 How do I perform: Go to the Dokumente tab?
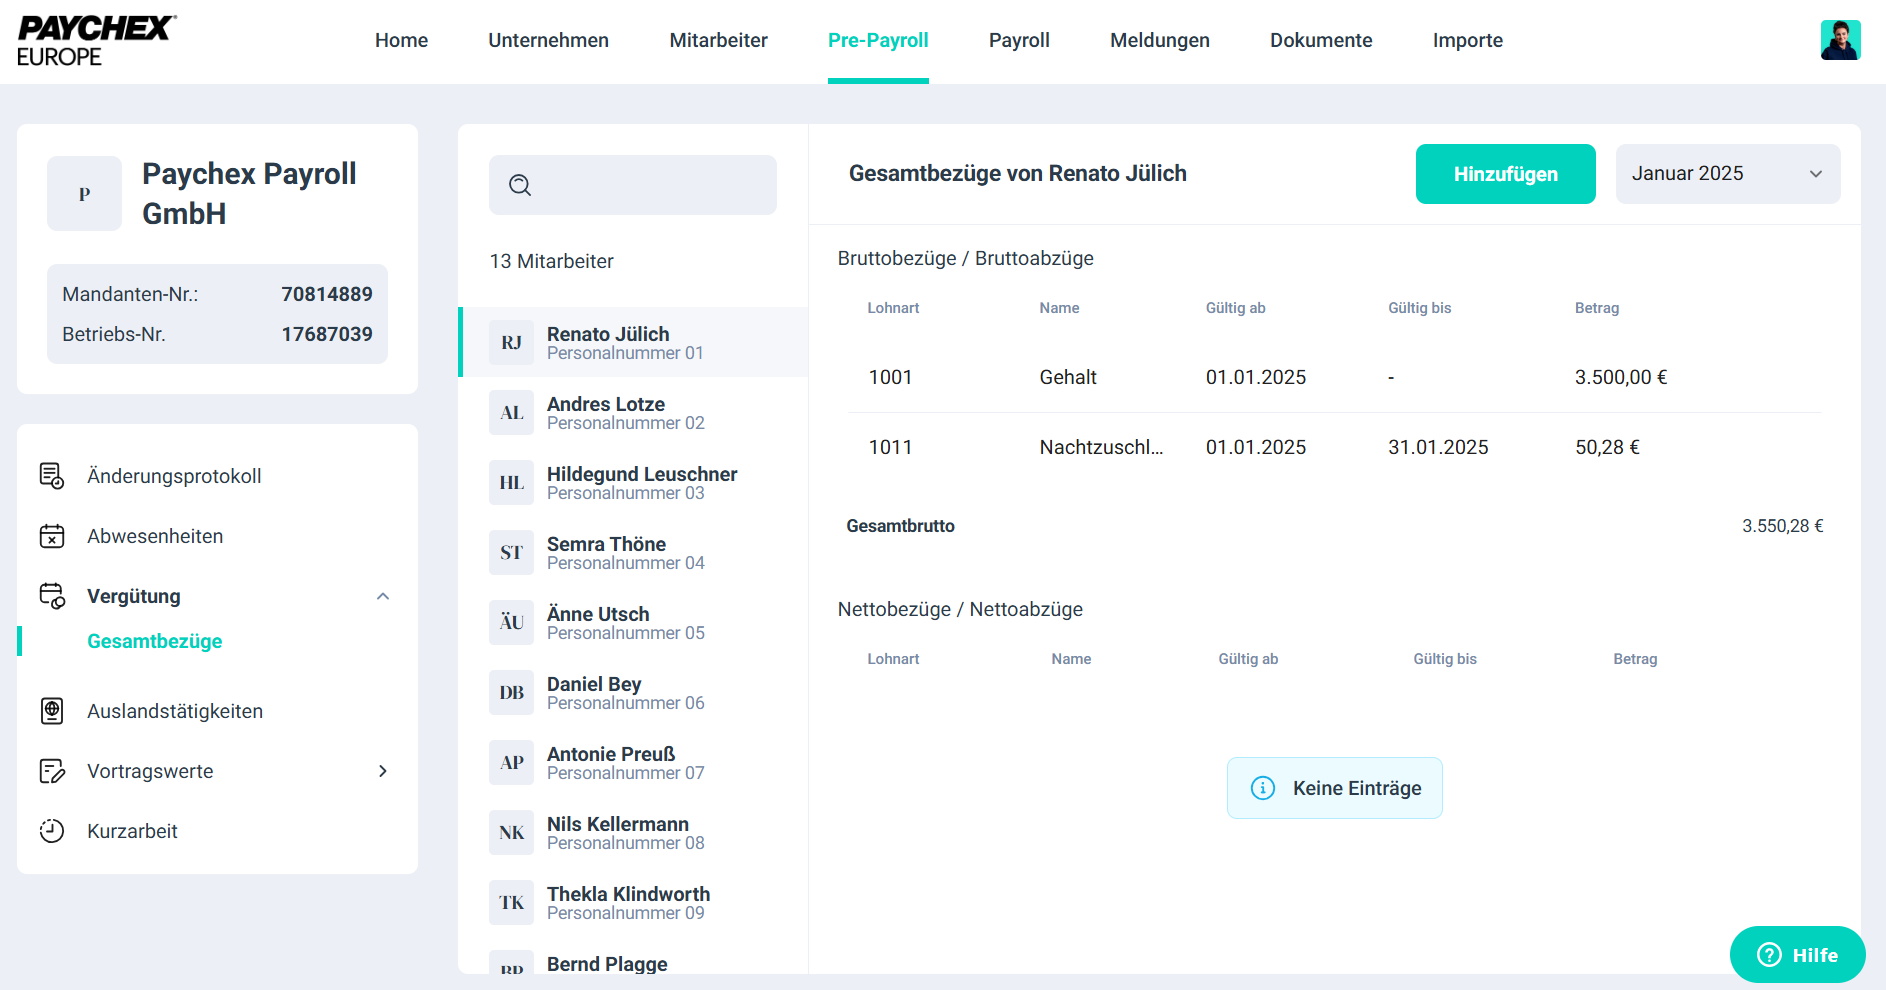point(1320,40)
